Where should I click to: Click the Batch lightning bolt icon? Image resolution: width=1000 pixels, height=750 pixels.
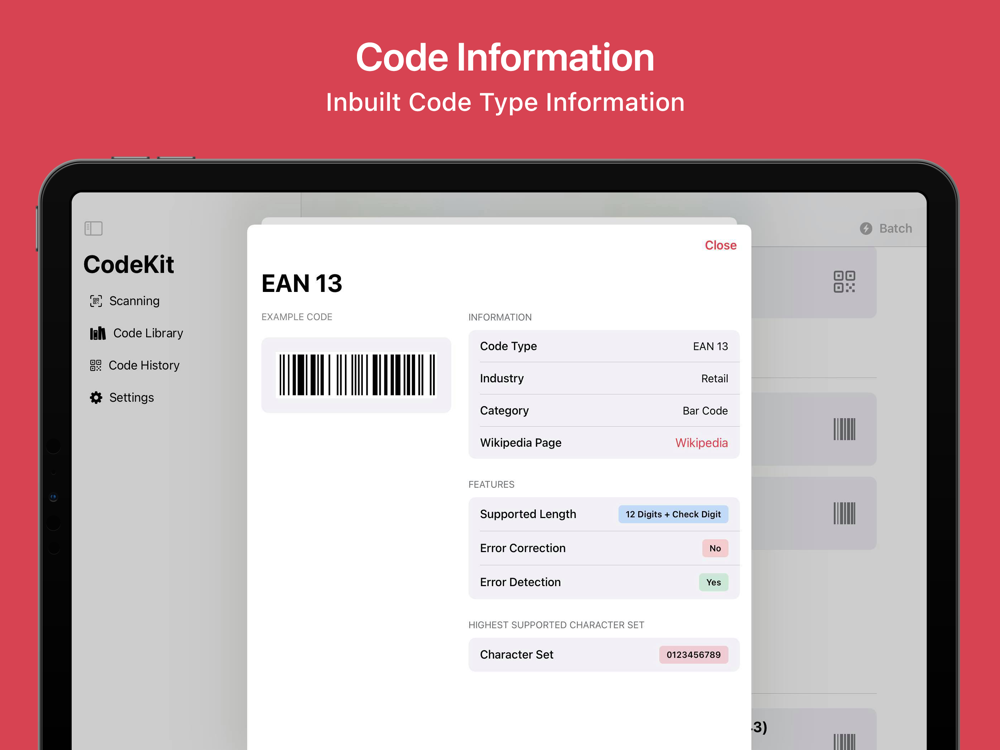tap(866, 228)
